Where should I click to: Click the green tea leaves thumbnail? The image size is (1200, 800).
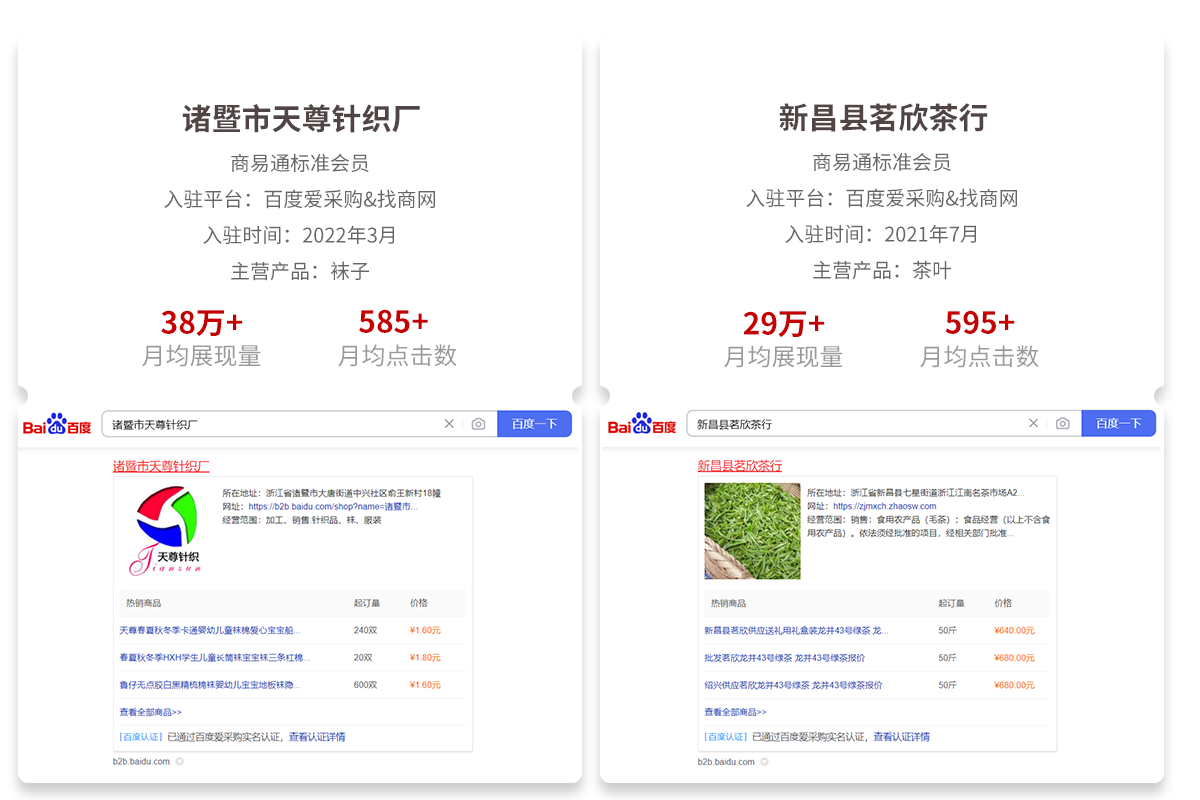(x=752, y=531)
